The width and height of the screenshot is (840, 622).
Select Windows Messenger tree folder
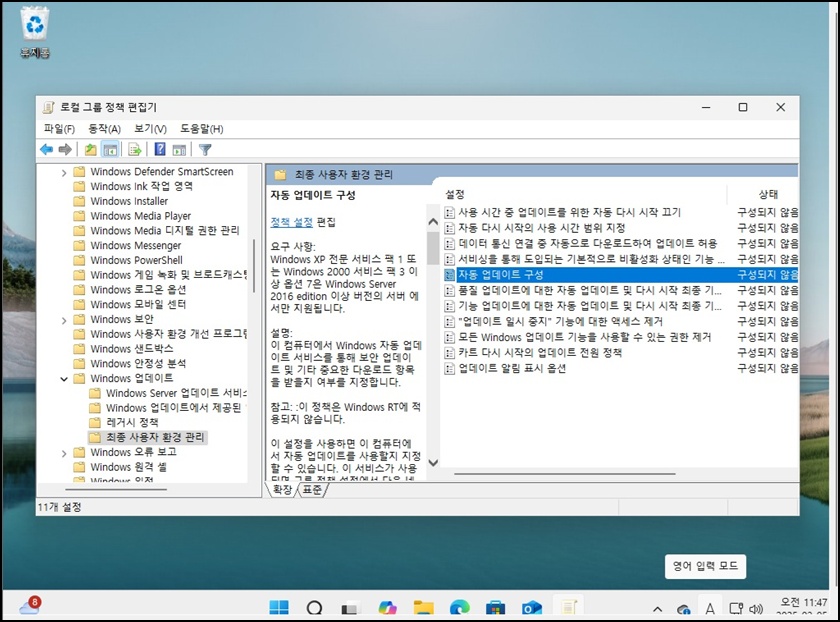pyautogui.click(x=136, y=246)
